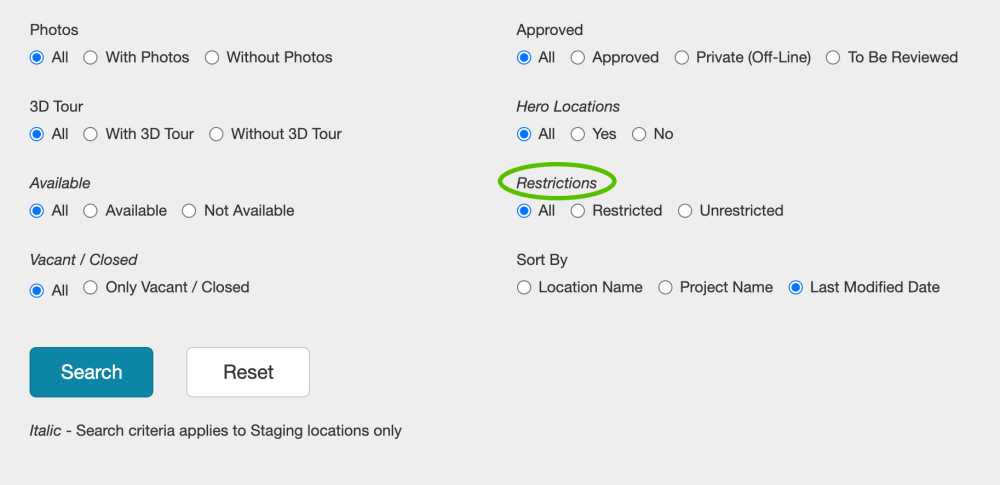Sort by Last Modified Date
This screenshot has width=1000, height=485.
pyautogui.click(x=796, y=288)
